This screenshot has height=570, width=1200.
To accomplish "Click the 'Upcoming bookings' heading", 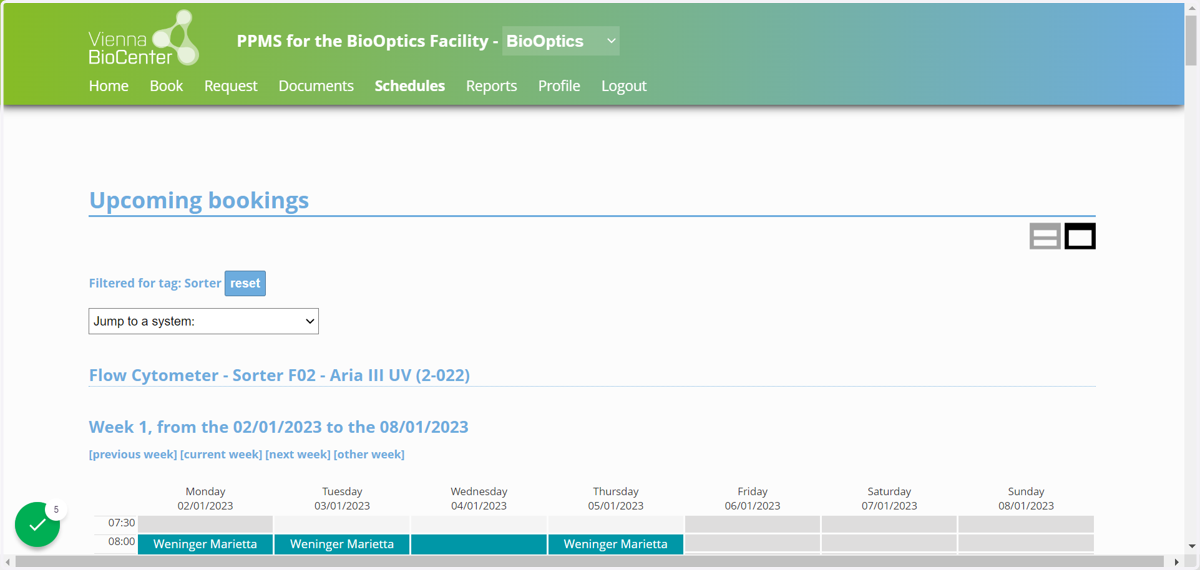I will pos(199,200).
